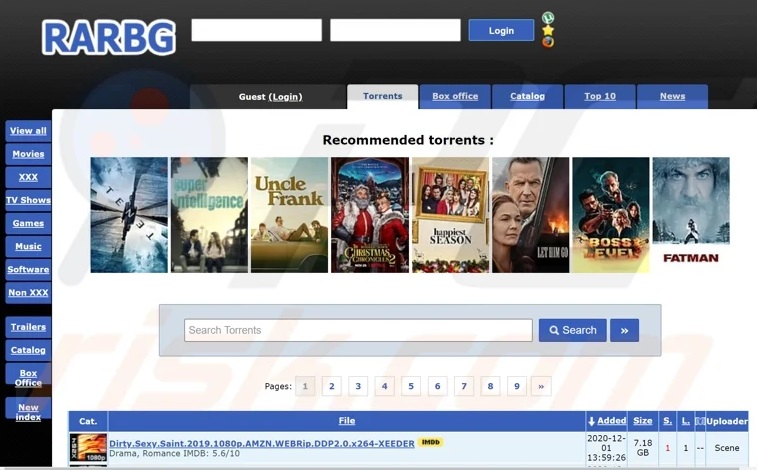Focus the username input field
The image size is (761, 470).
point(256,30)
